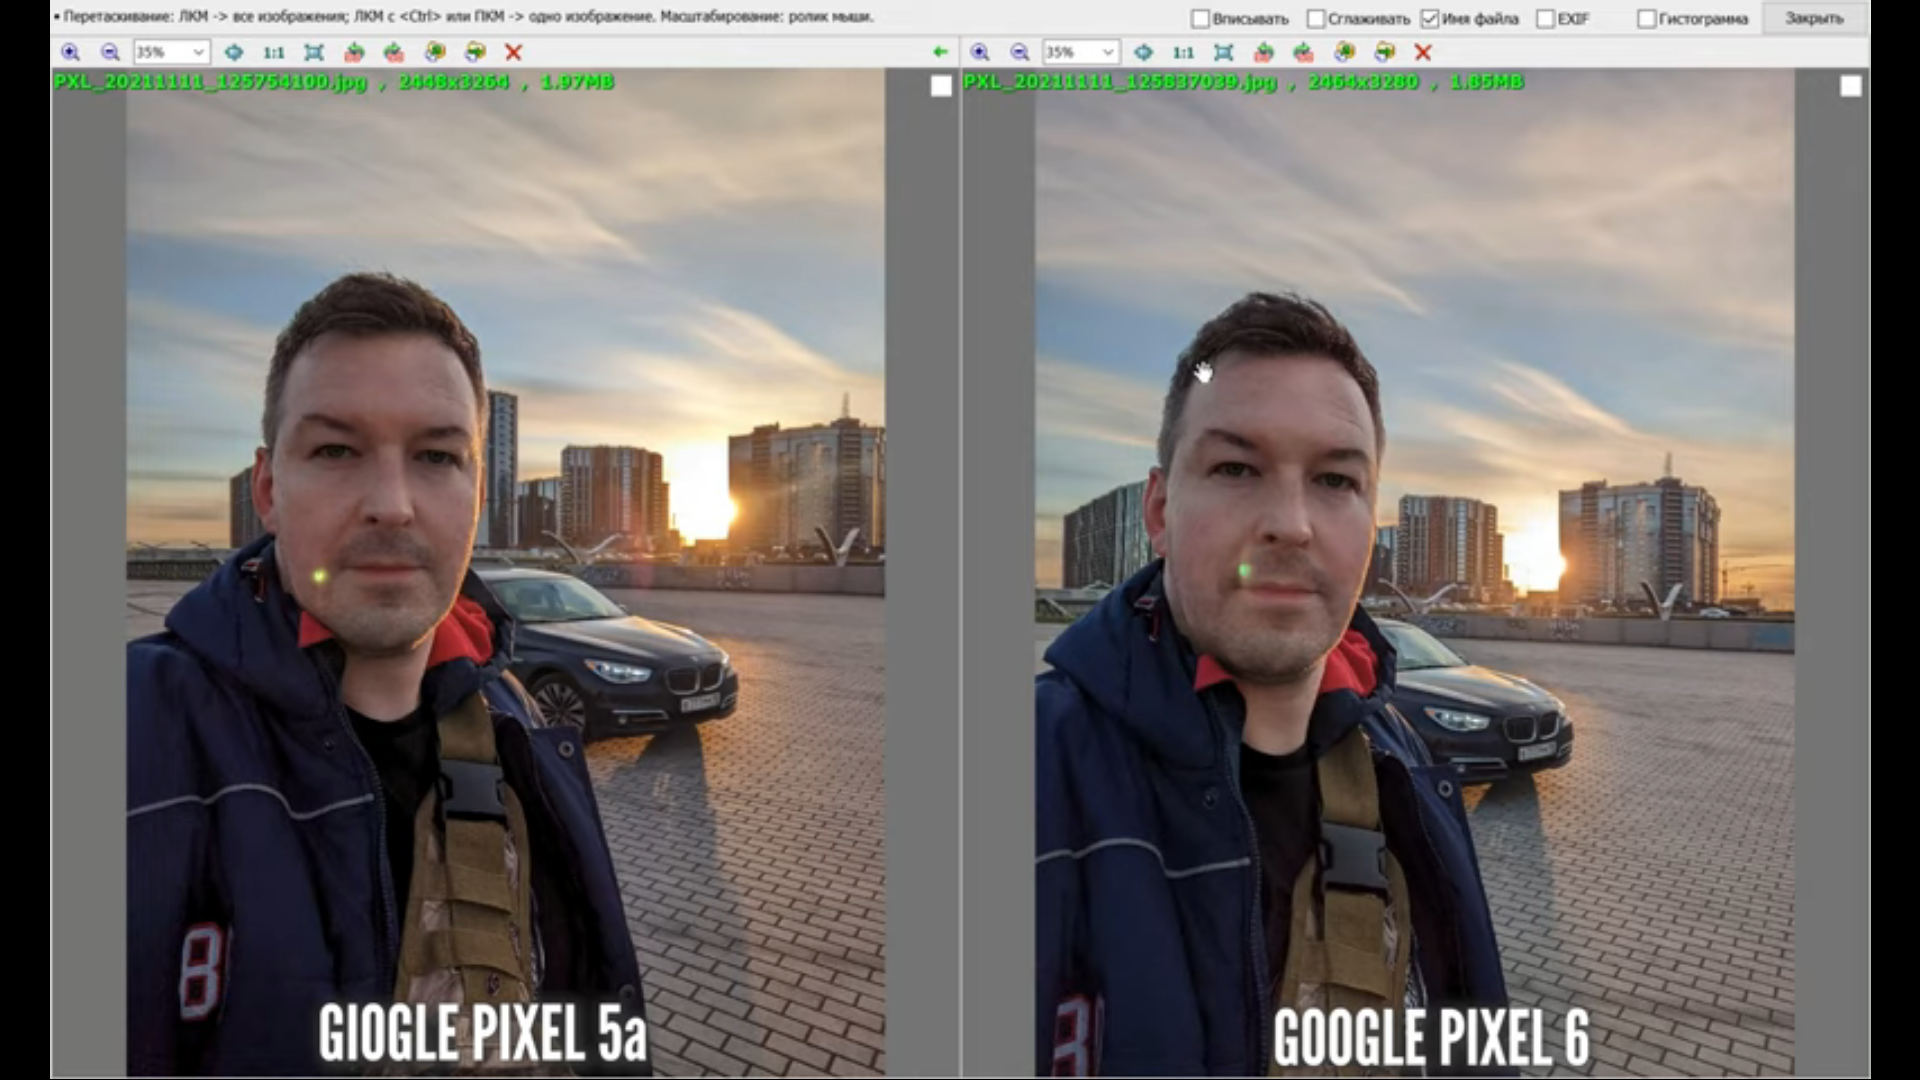Viewport: 1920px width, 1080px height.
Task: Click green arrow in left pane
Action: pos(939,52)
